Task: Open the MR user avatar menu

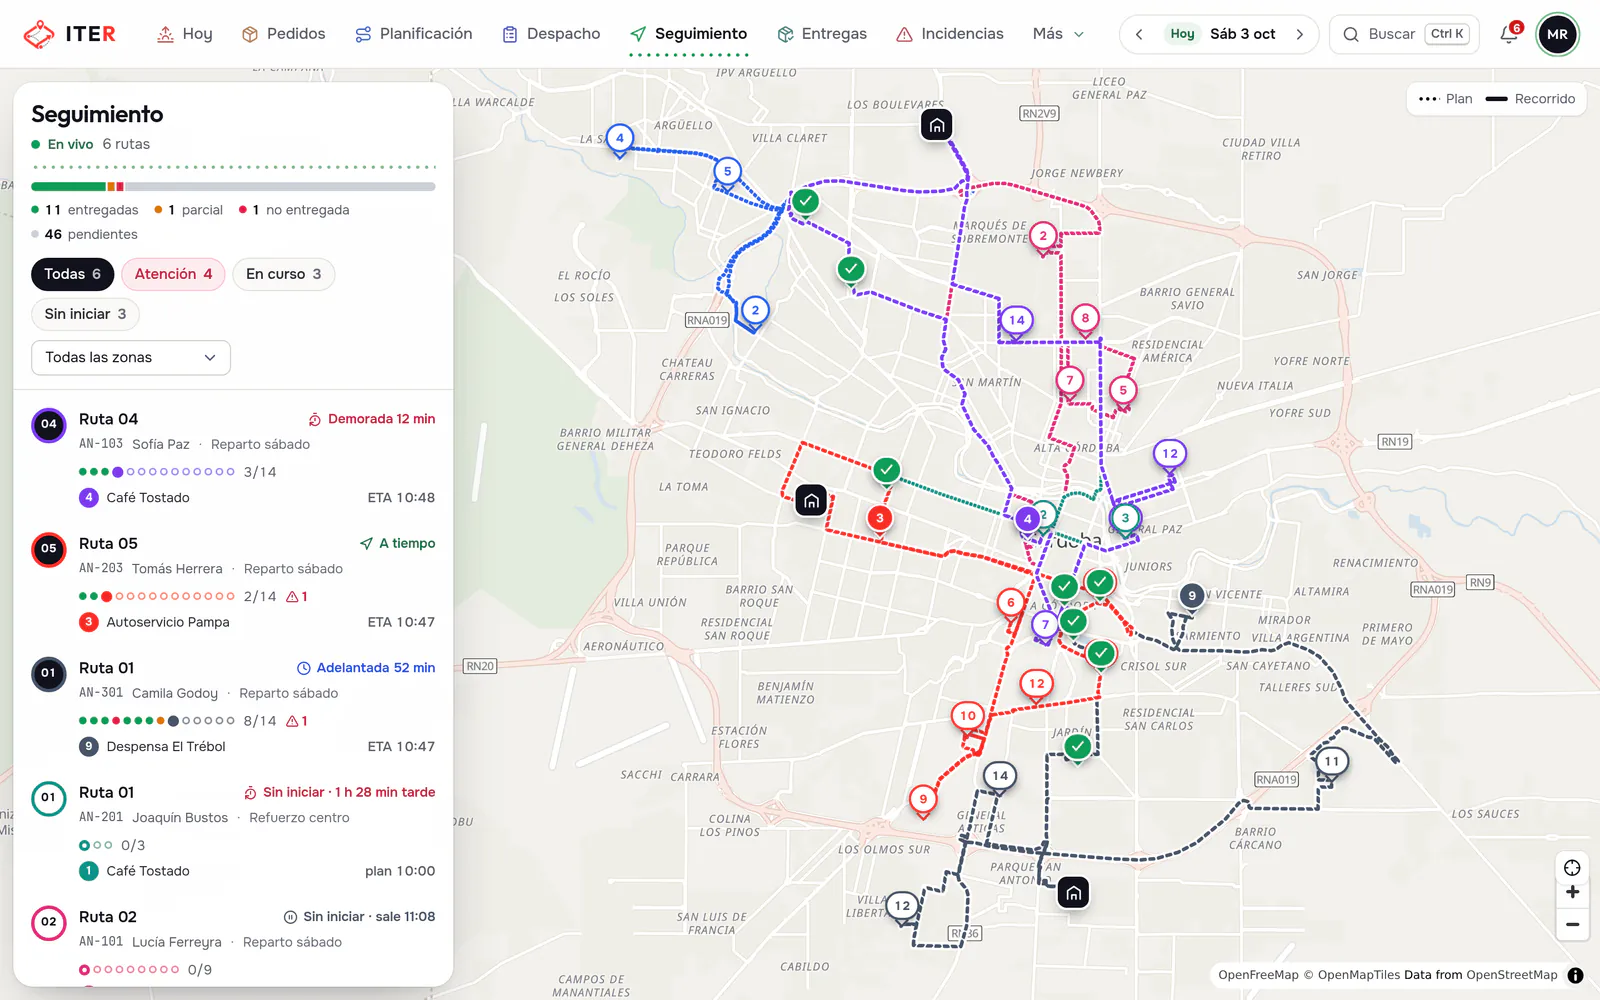Action: pos(1557,34)
